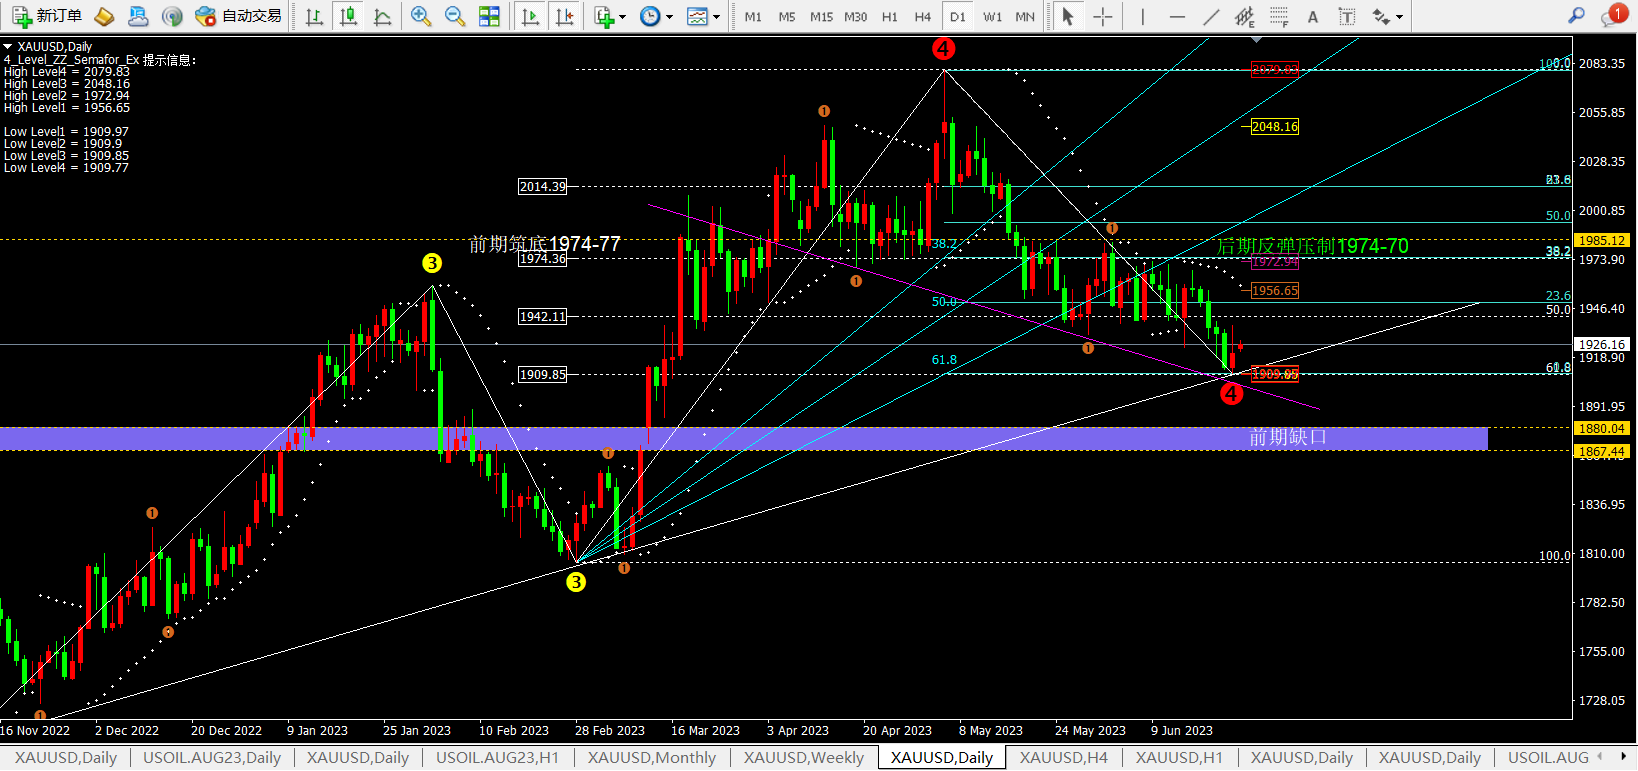The height and width of the screenshot is (771, 1638).
Task: Toggle chart auto scroll
Action: [x=531, y=16]
